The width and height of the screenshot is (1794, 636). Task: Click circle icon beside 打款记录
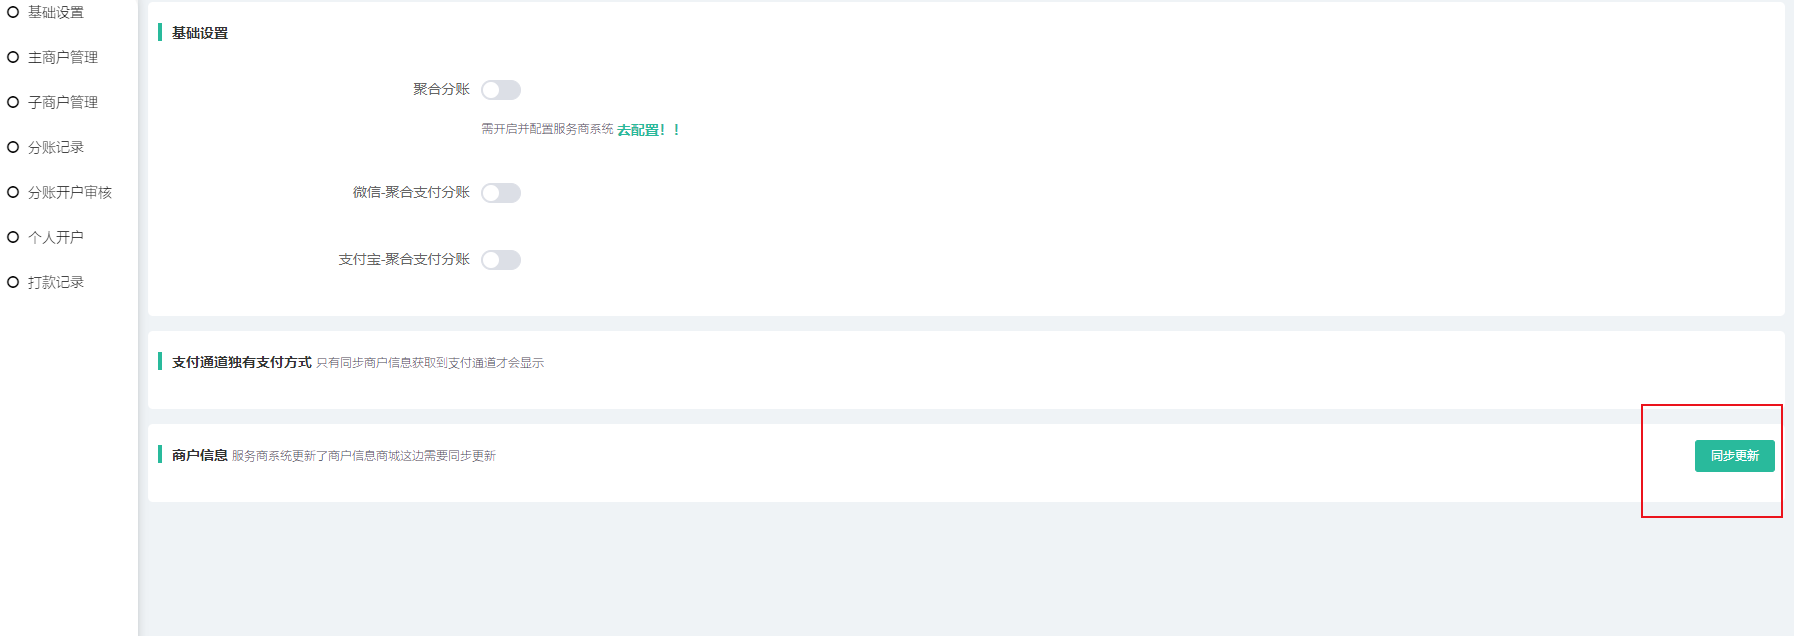point(13,282)
